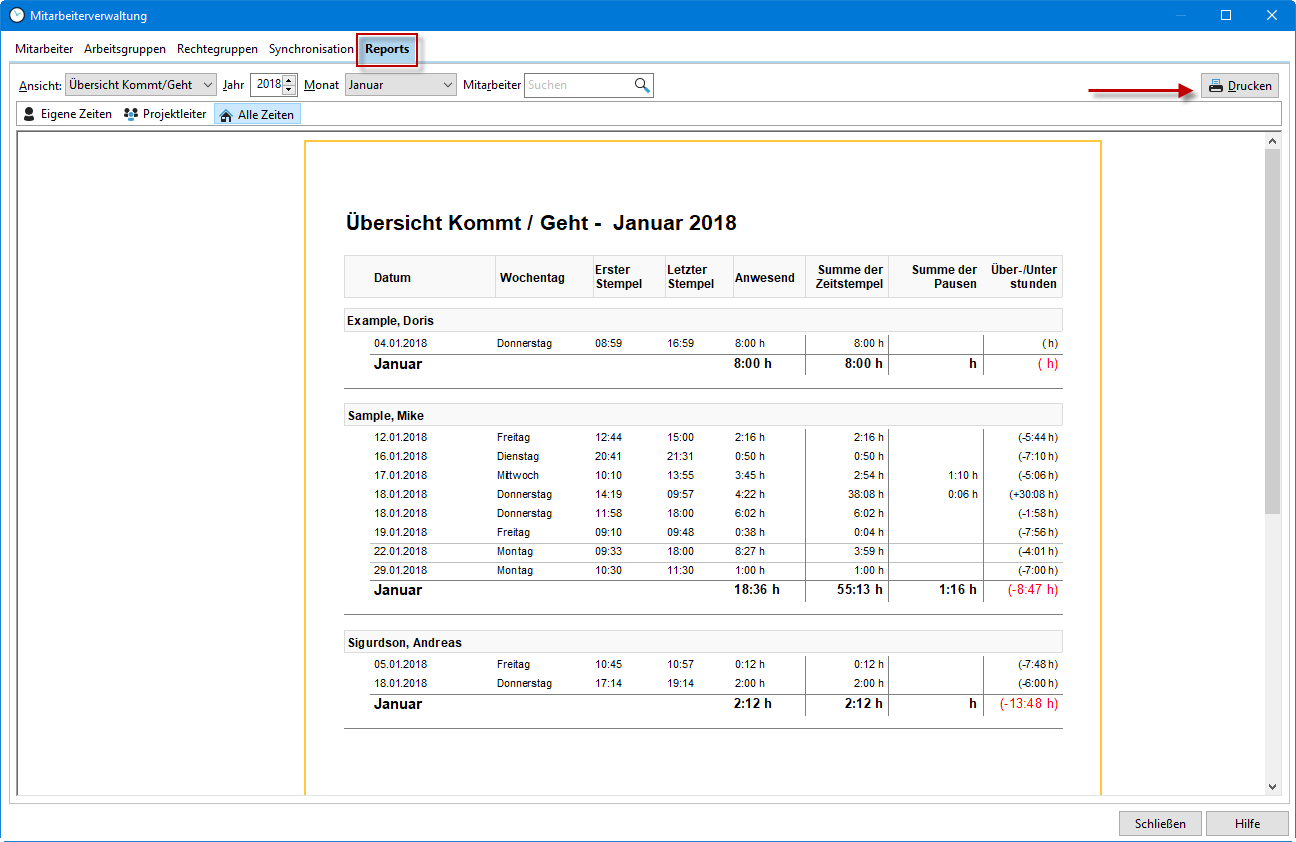Switch to the Mitarbeiter tab
1296x842 pixels.
pos(44,49)
